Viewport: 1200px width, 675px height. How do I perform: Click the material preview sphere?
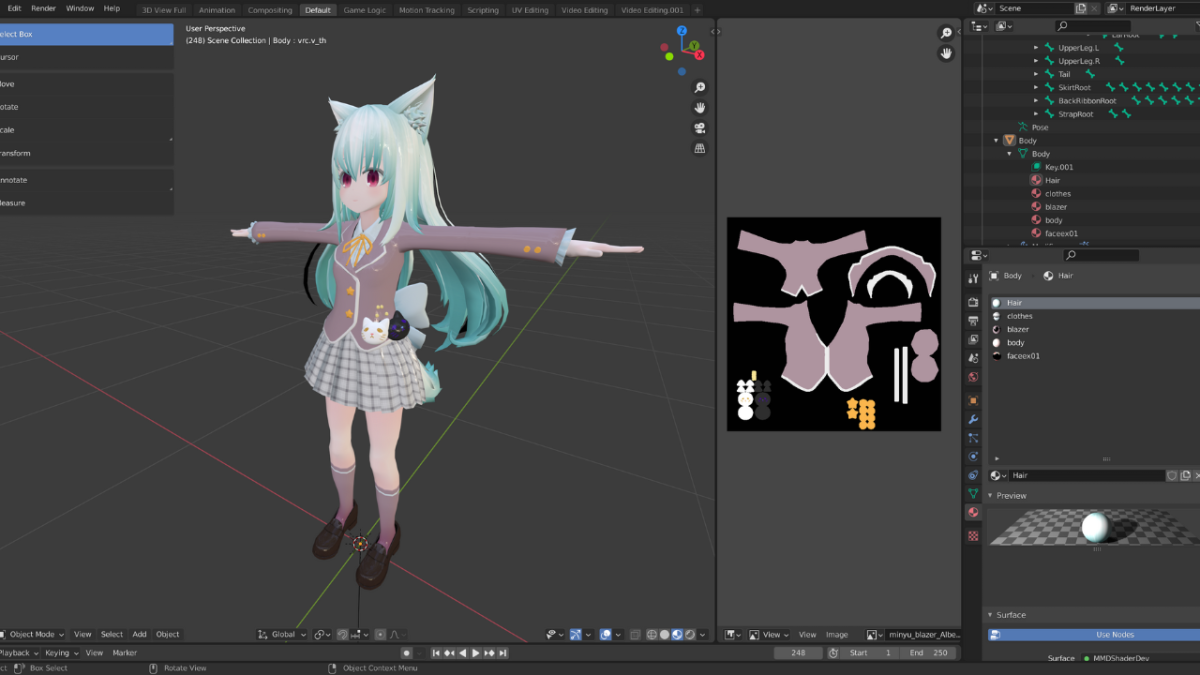click(x=1095, y=525)
